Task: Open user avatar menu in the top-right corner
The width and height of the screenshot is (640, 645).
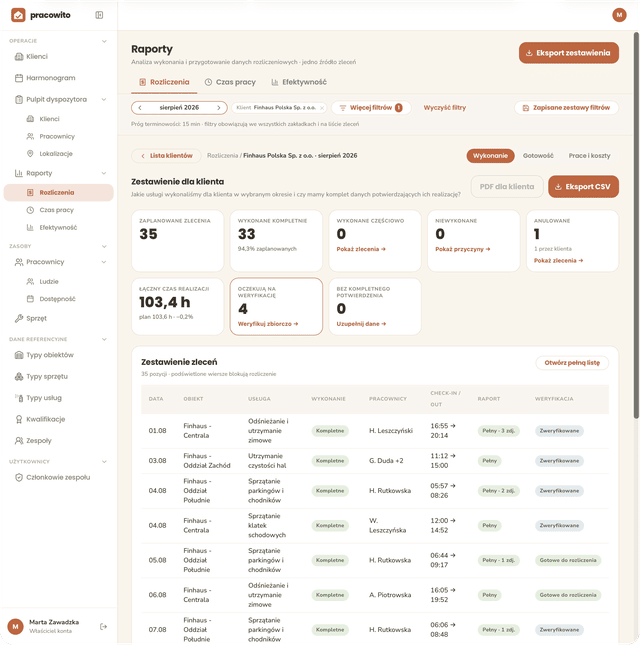Action: [x=619, y=15]
